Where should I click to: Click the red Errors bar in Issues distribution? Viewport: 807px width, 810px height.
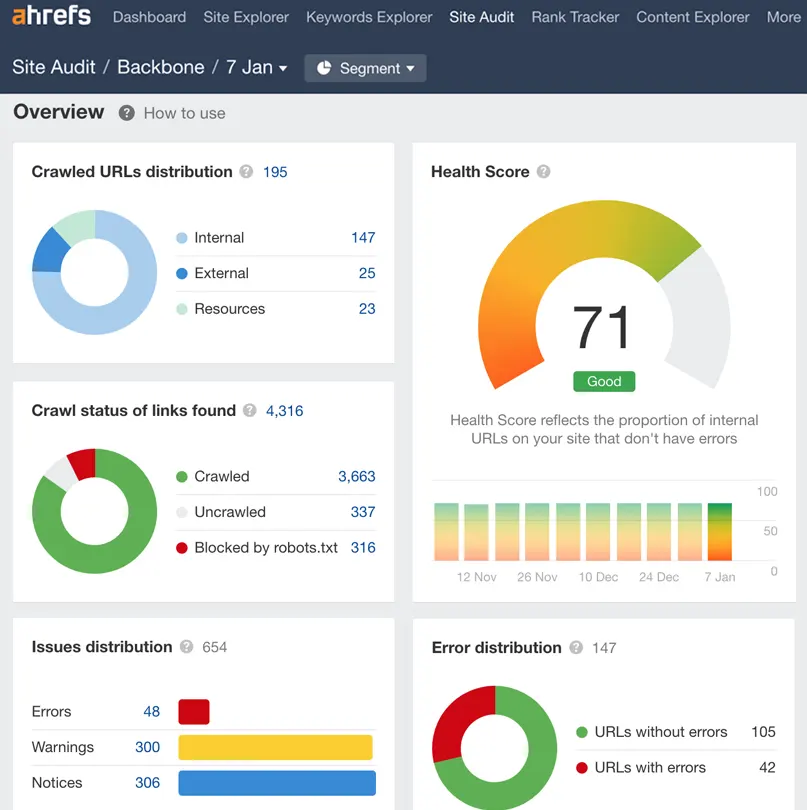click(194, 712)
